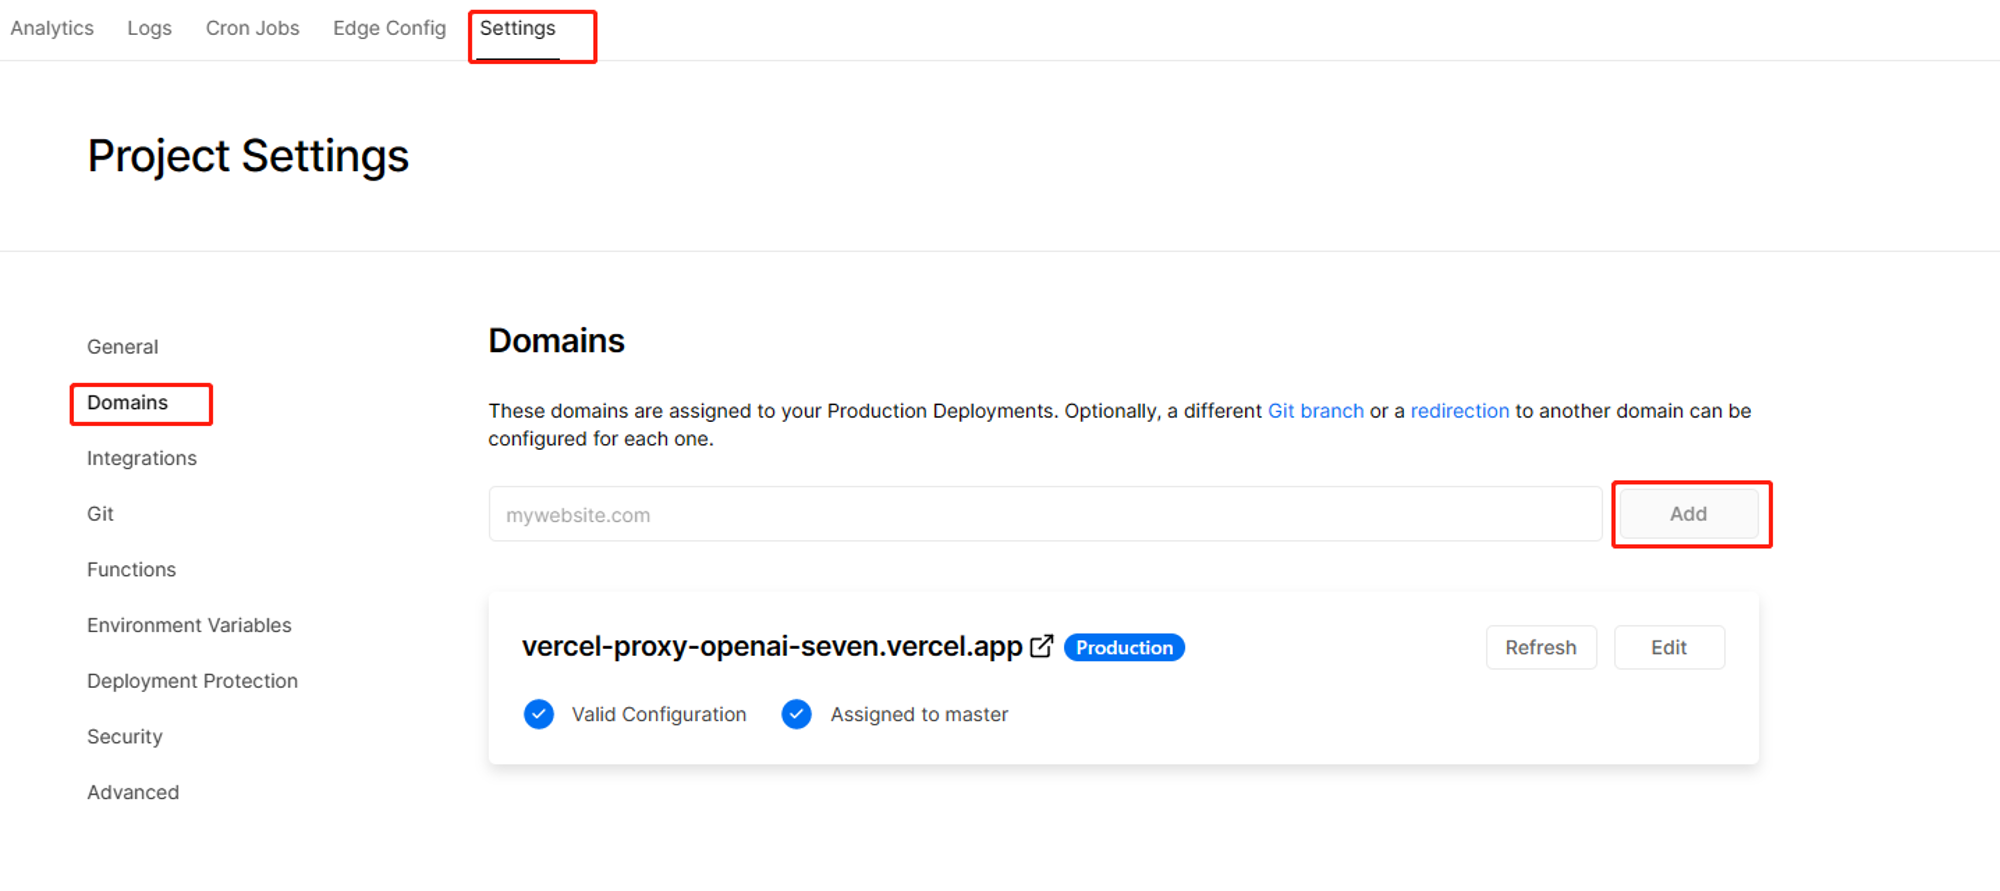Open the external link icon beside vercel-proxy-openai-seven.vercel.app
The height and width of the screenshot is (891, 2000).
[1041, 646]
